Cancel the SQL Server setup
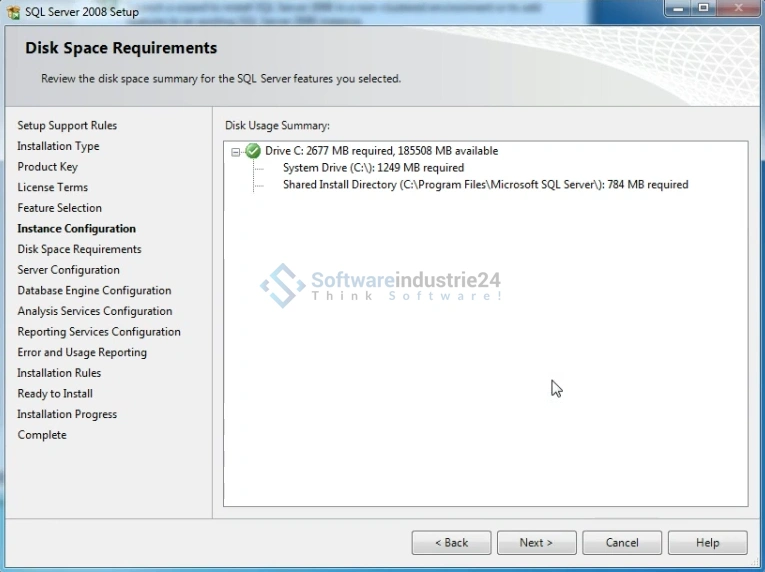 [x=622, y=542]
